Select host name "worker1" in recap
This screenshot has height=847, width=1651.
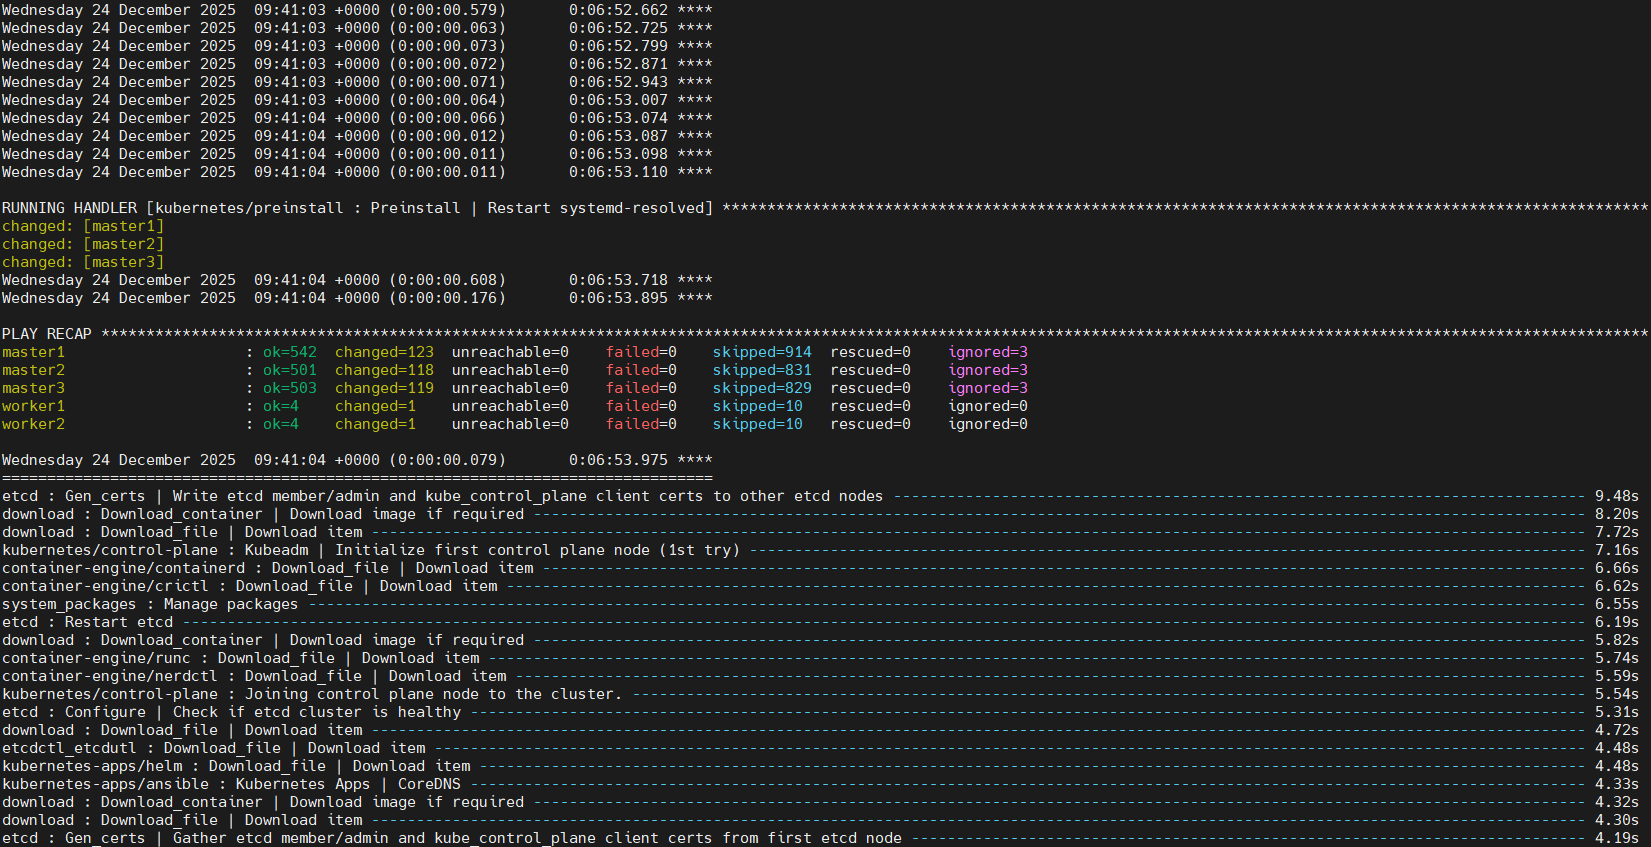(33, 406)
